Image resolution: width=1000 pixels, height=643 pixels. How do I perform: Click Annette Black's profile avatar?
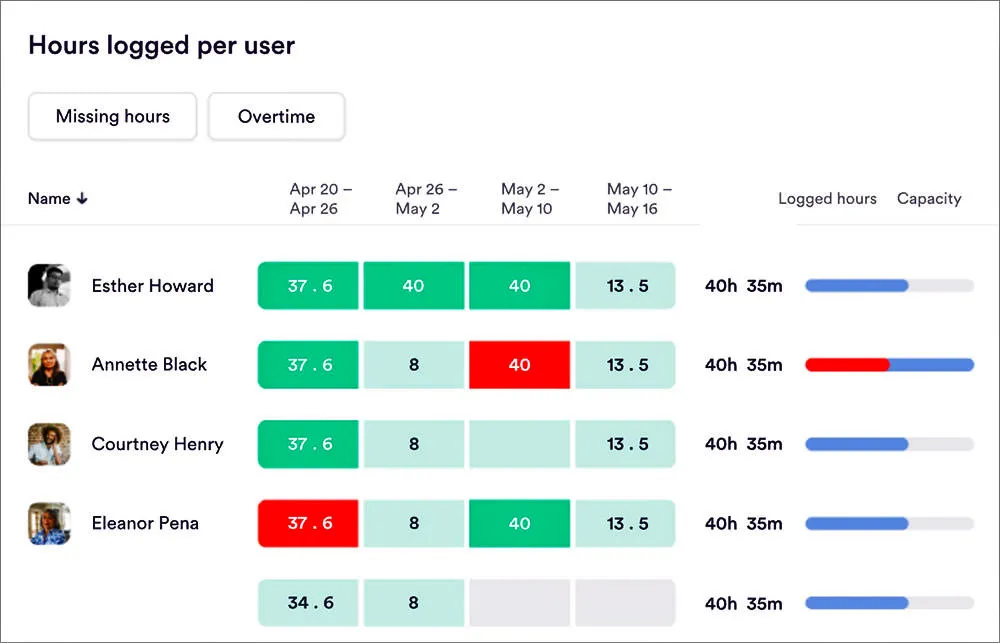tap(49, 365)
